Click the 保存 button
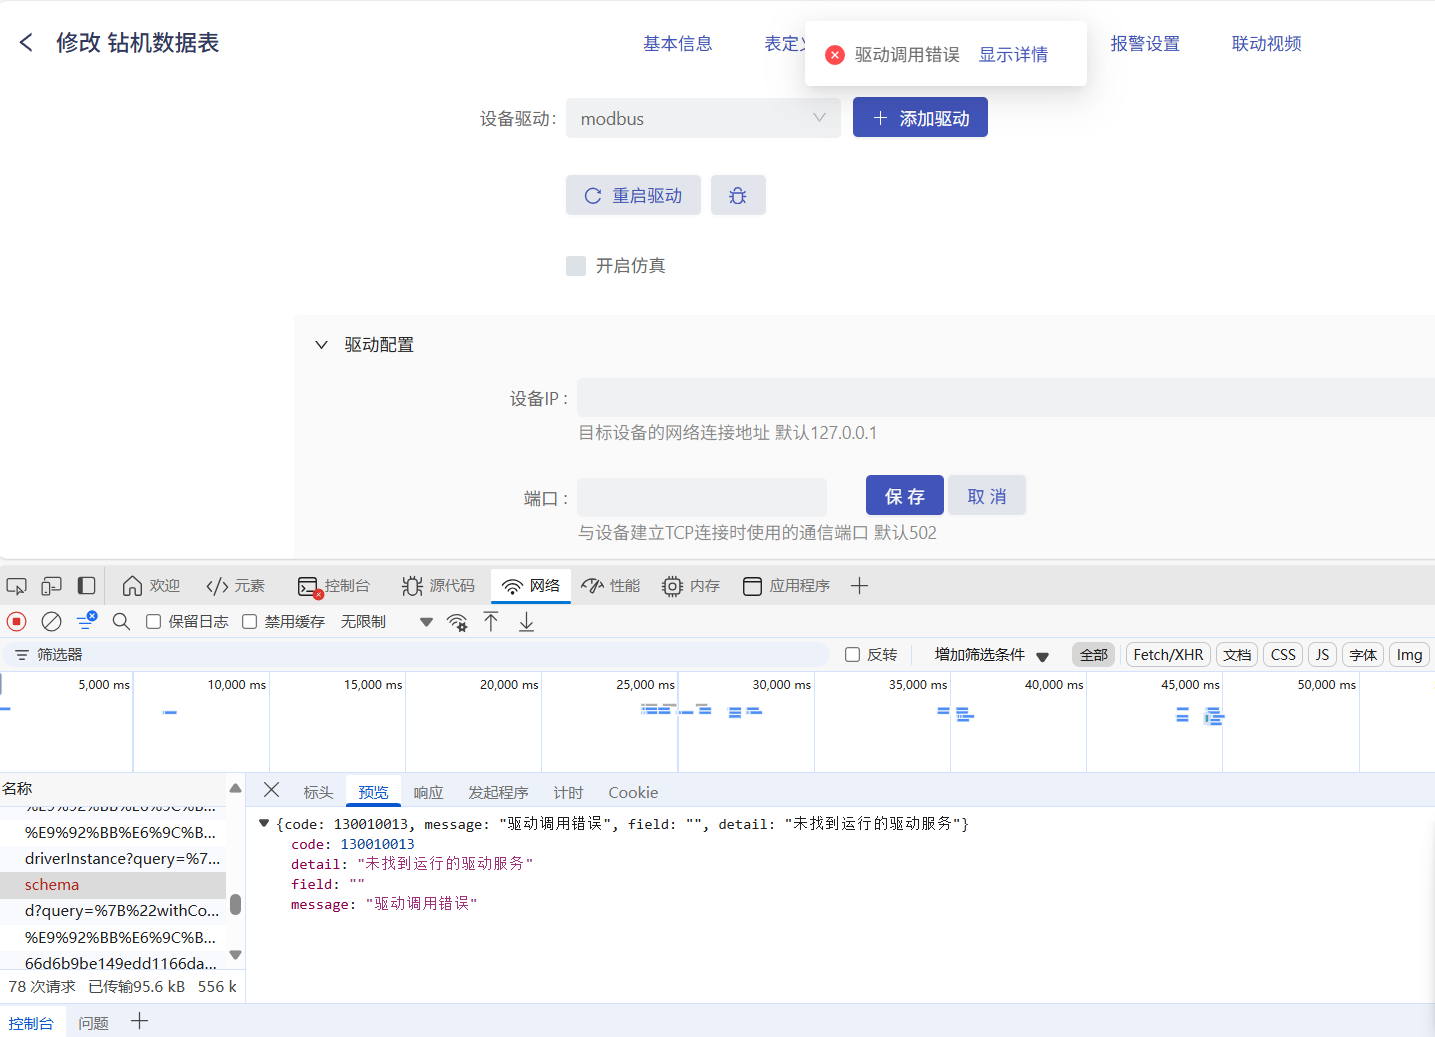This screenshot has width=1435, height=1037. pyautogui.click(x=905, y=496)
